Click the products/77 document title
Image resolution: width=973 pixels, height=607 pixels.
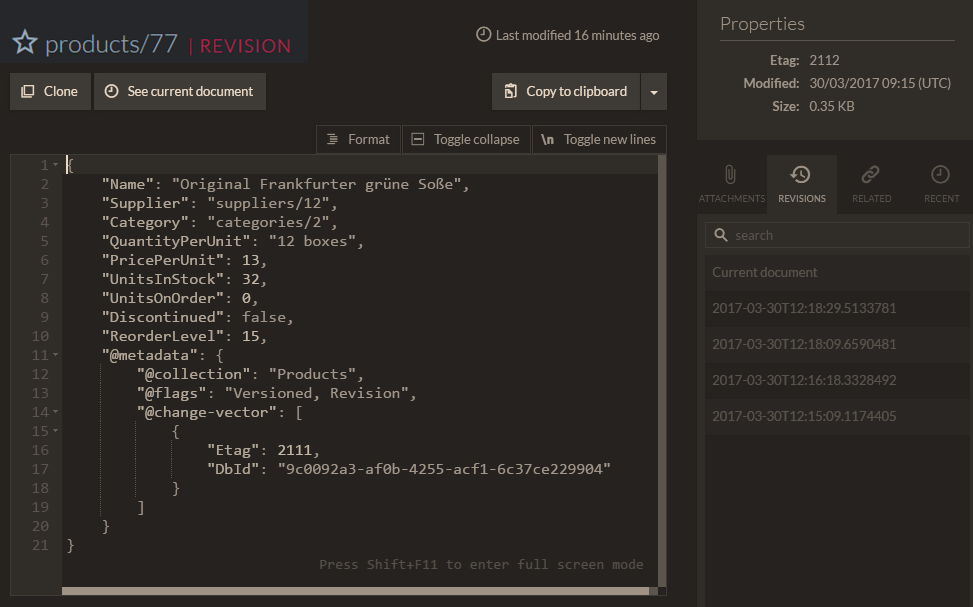click(x=112, y=44)
